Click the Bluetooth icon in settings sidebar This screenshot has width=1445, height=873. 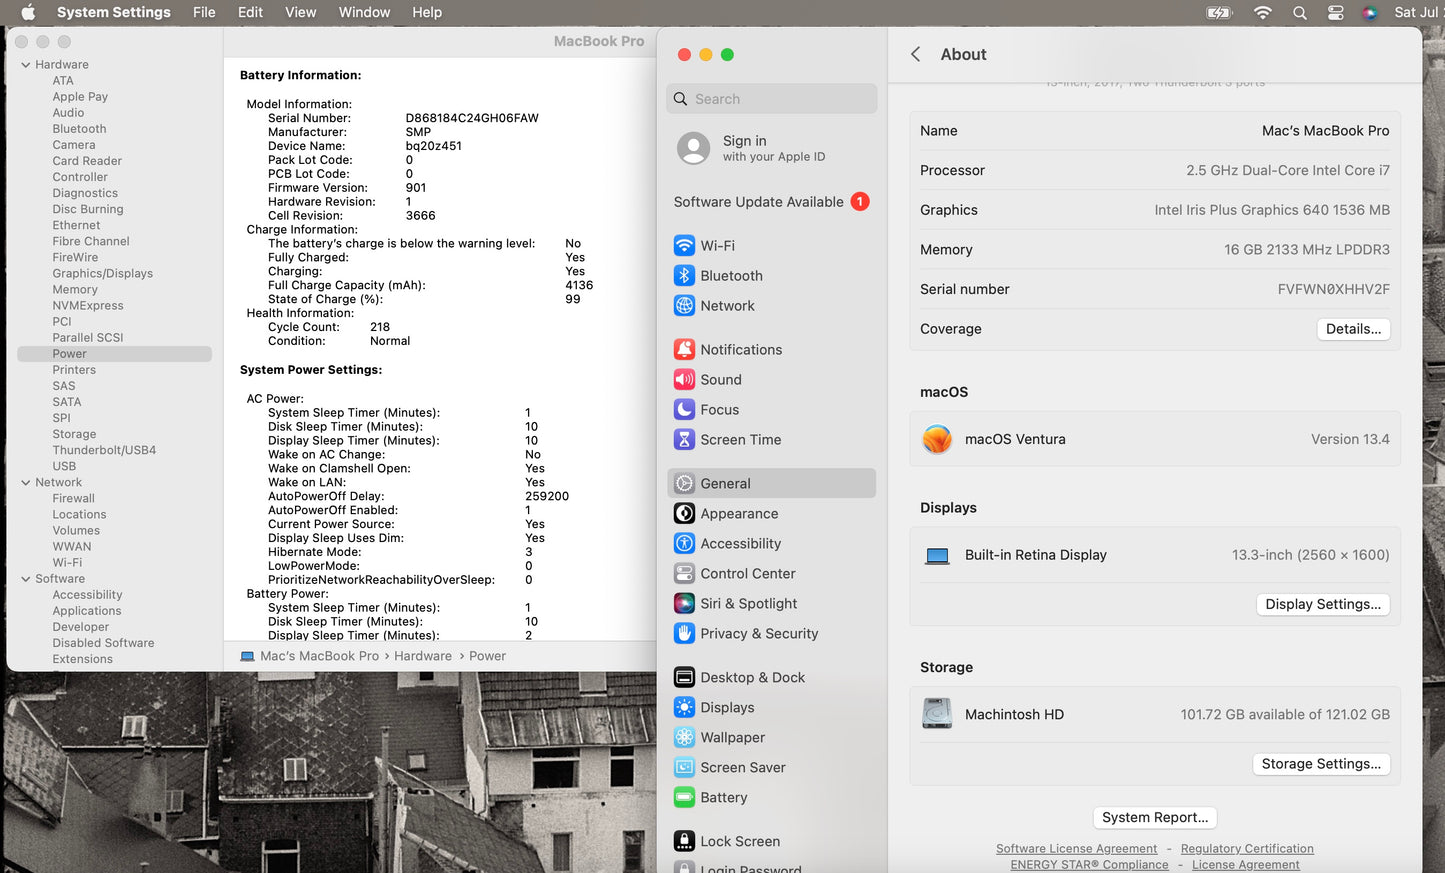684,276
